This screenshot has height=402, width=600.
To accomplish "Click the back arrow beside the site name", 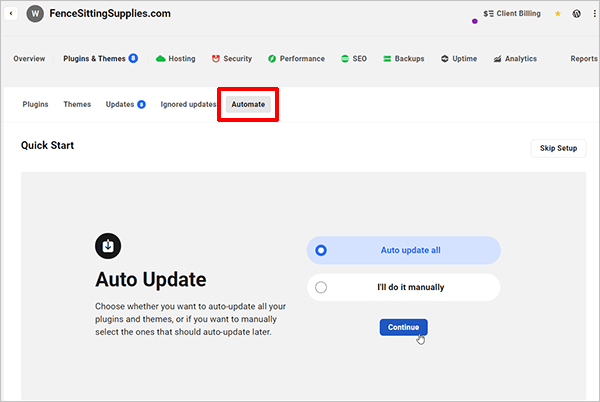I will click(11, 14).
